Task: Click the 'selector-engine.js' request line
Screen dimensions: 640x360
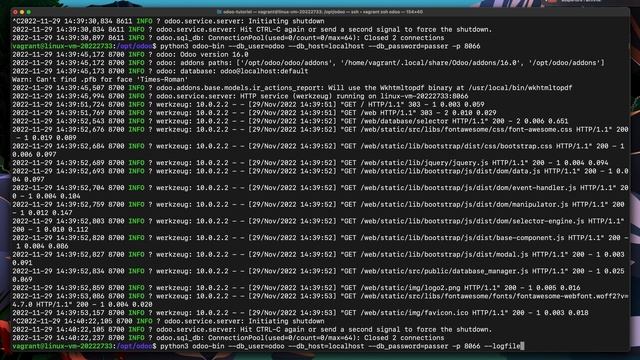Action: (x=318, y=225)
